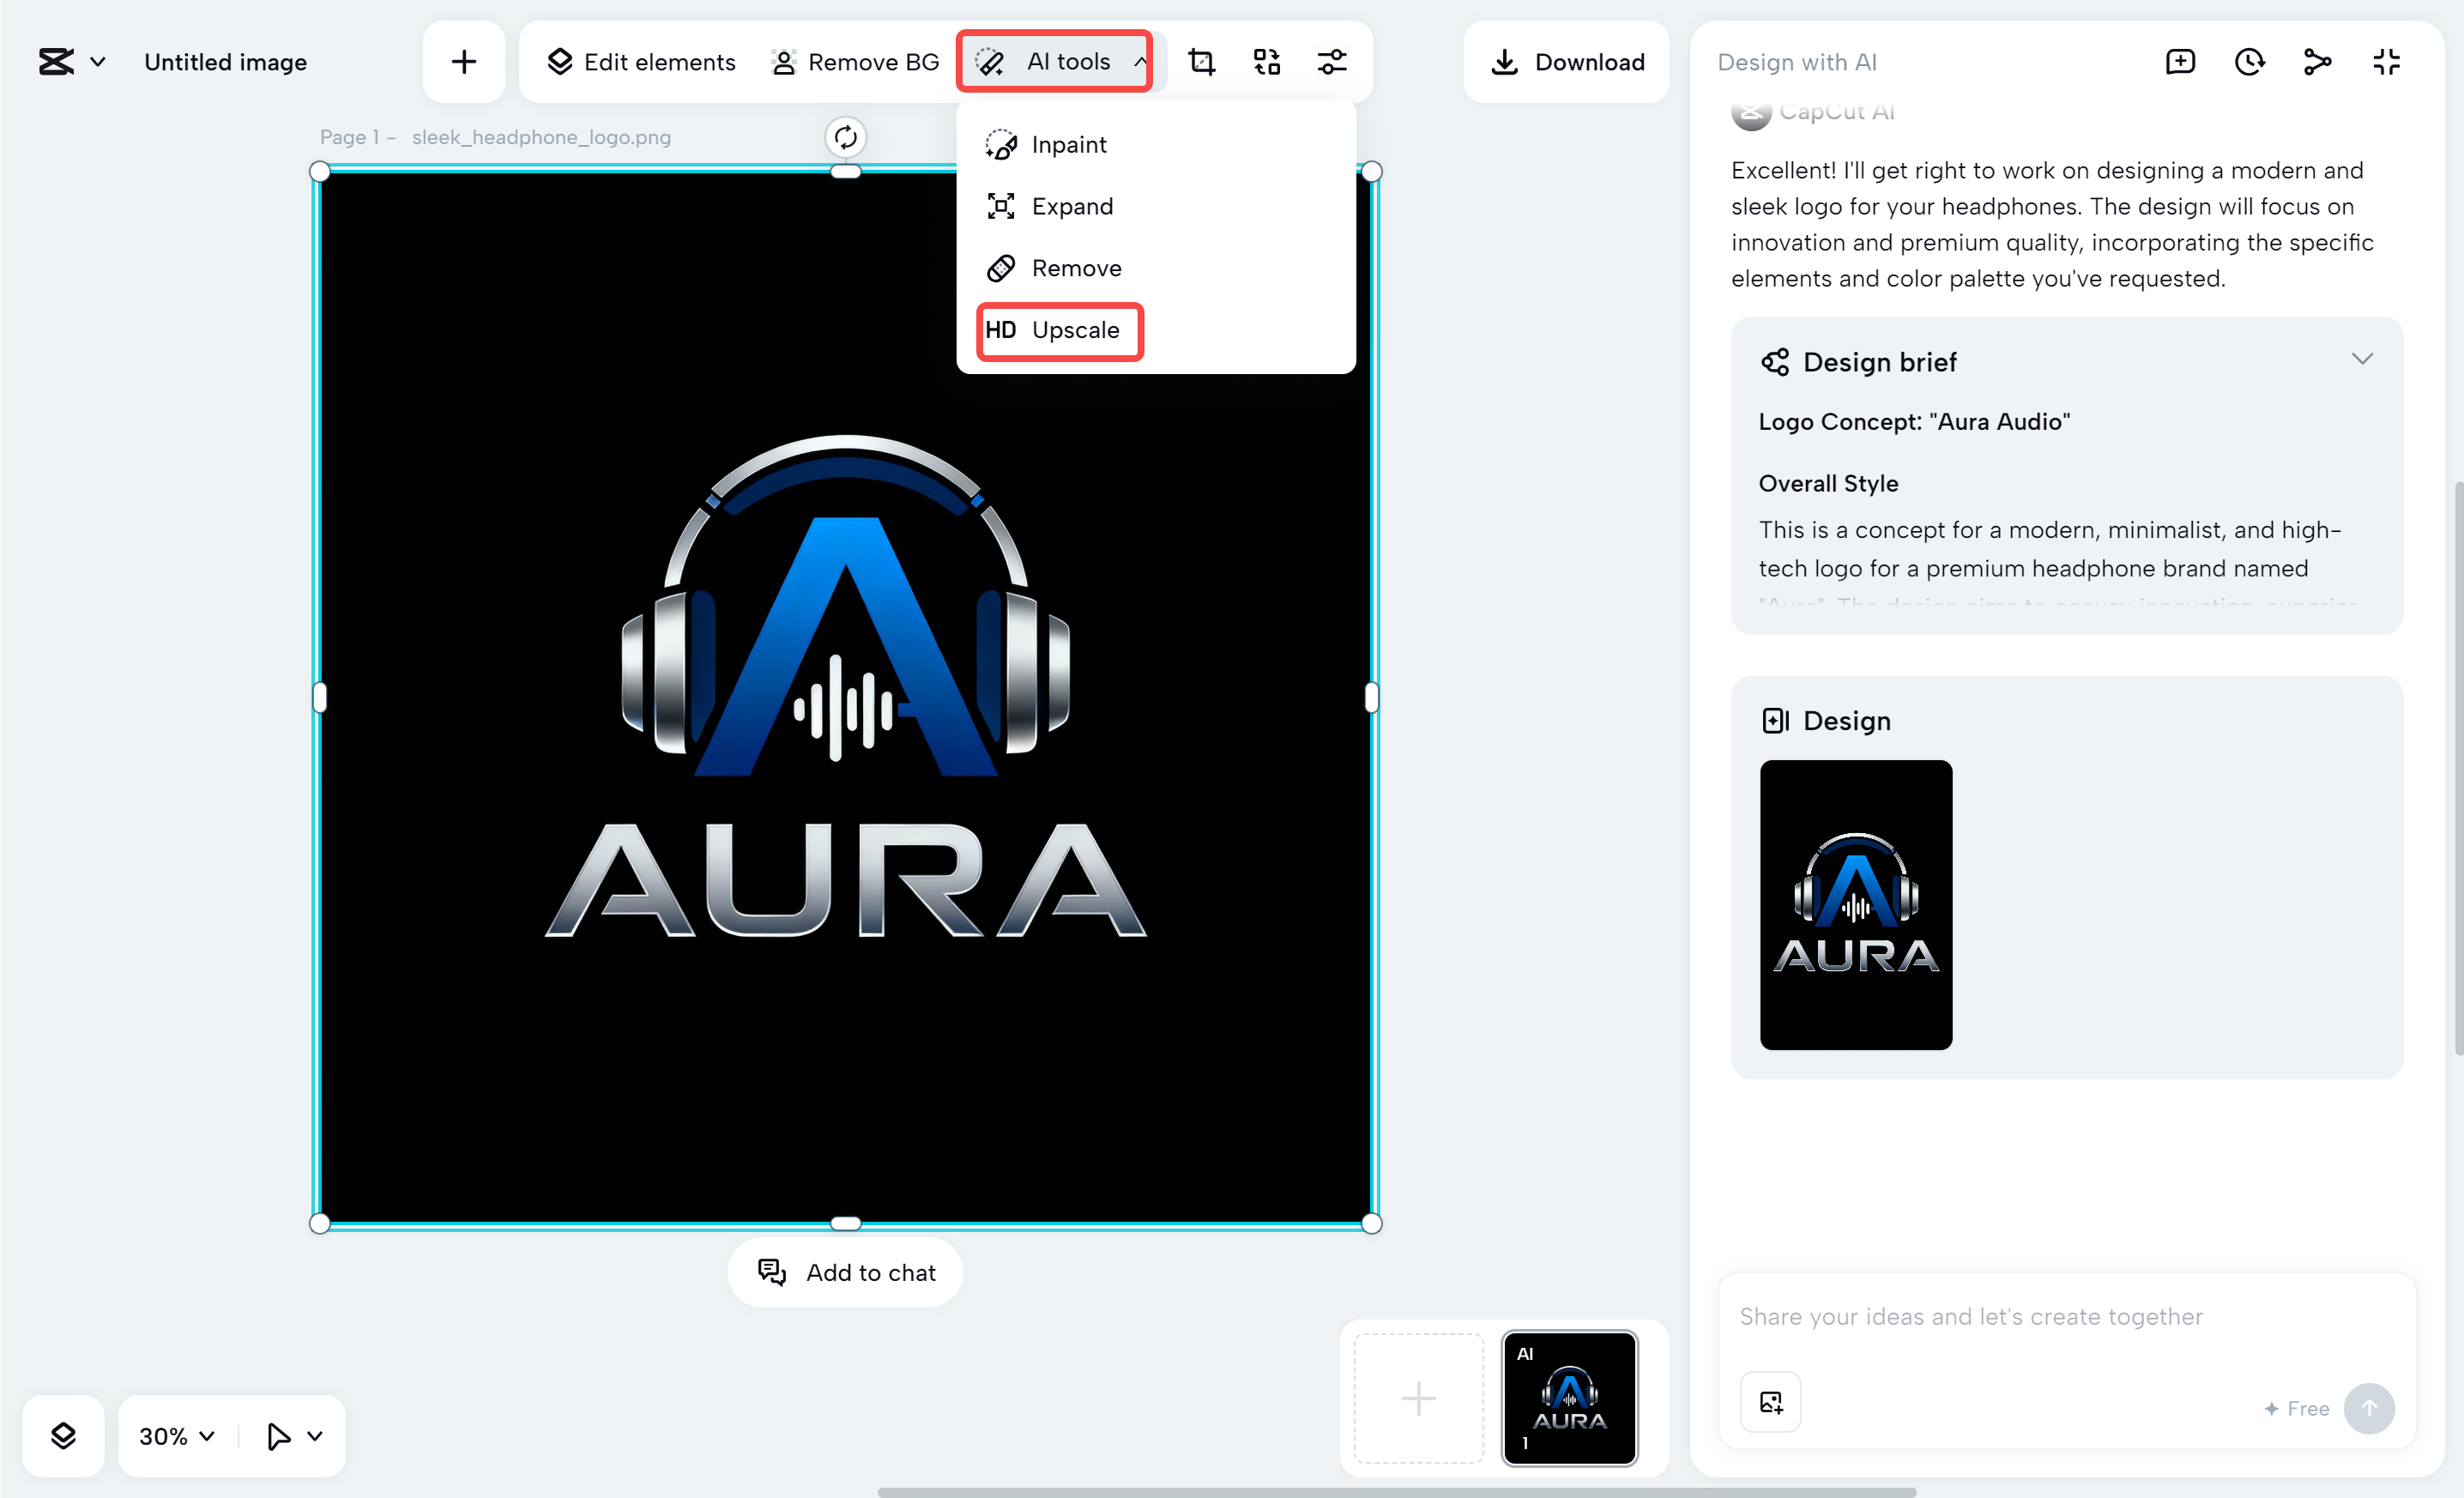Select the Expand AI tool

pyautogui.click(x=1072, y=206)
